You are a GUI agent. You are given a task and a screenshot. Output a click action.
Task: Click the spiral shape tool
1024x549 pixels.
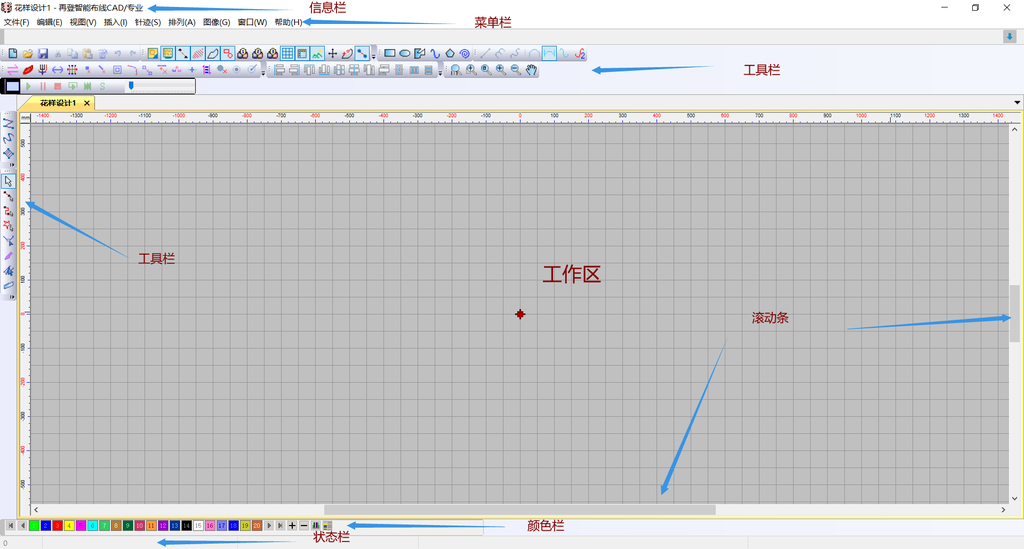[465, 53]
